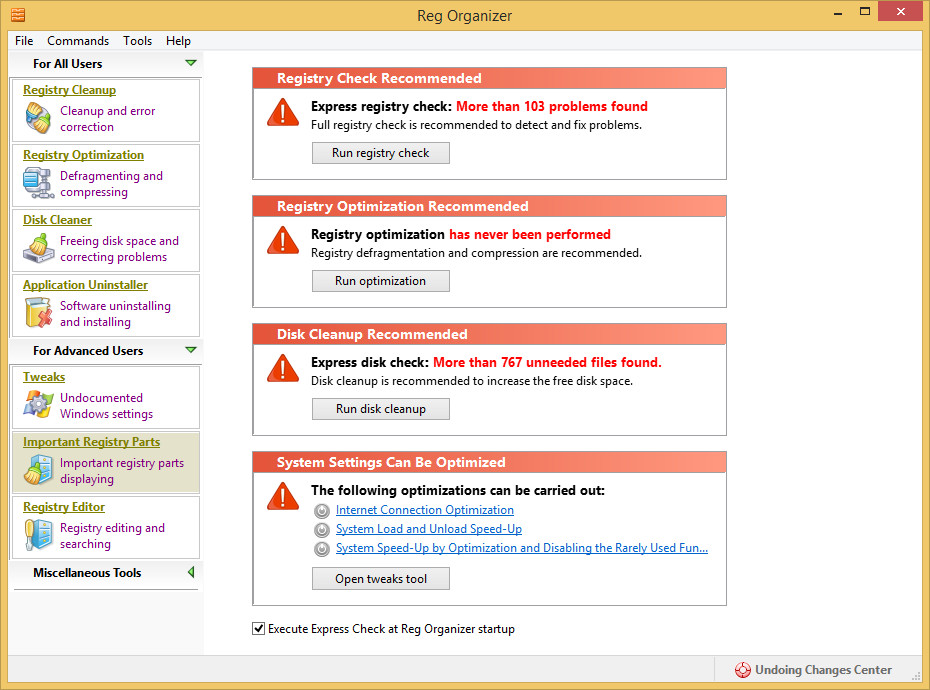
Task: Open System Speed-Up by Optimization link
Action: (521, 548)
